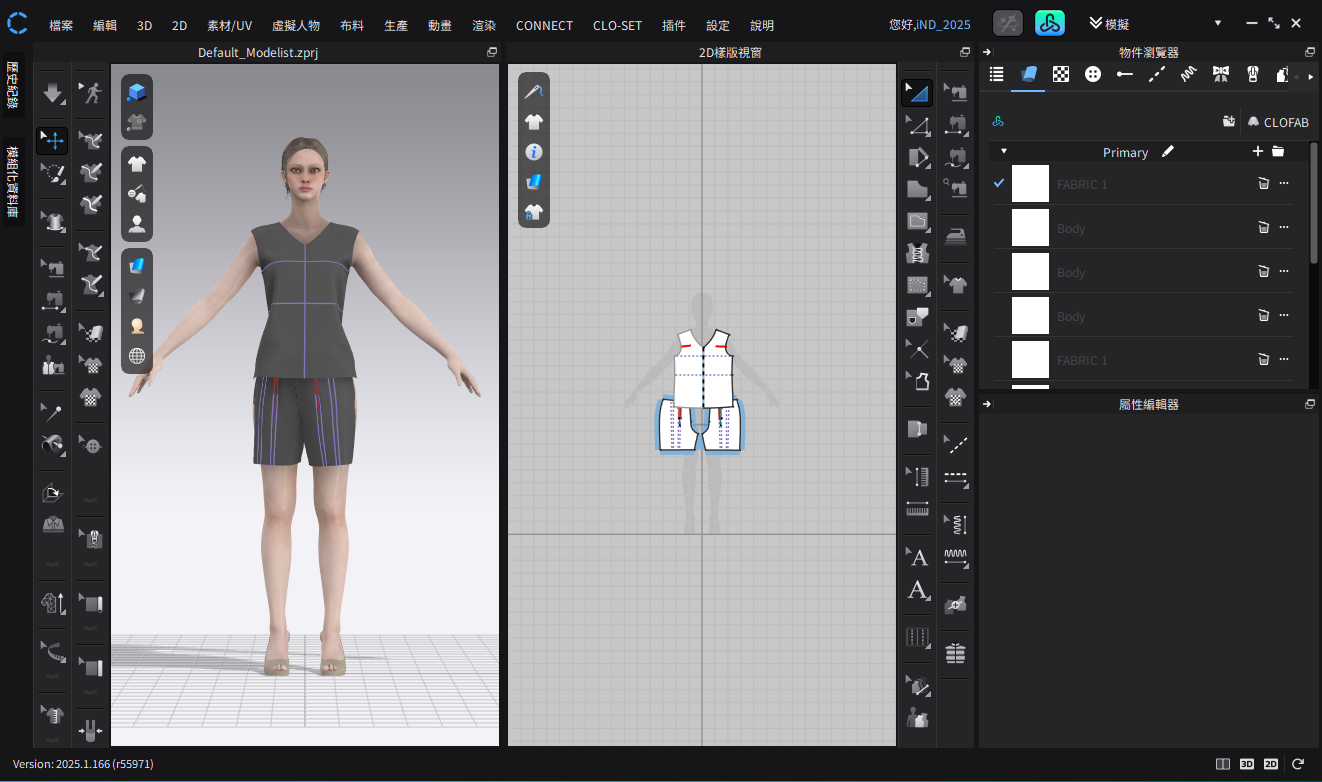Image resolution: width=1322 pixels, height=782 pixels.
Task: Click the Steam iron tool icon
Action: click(956, 236)
